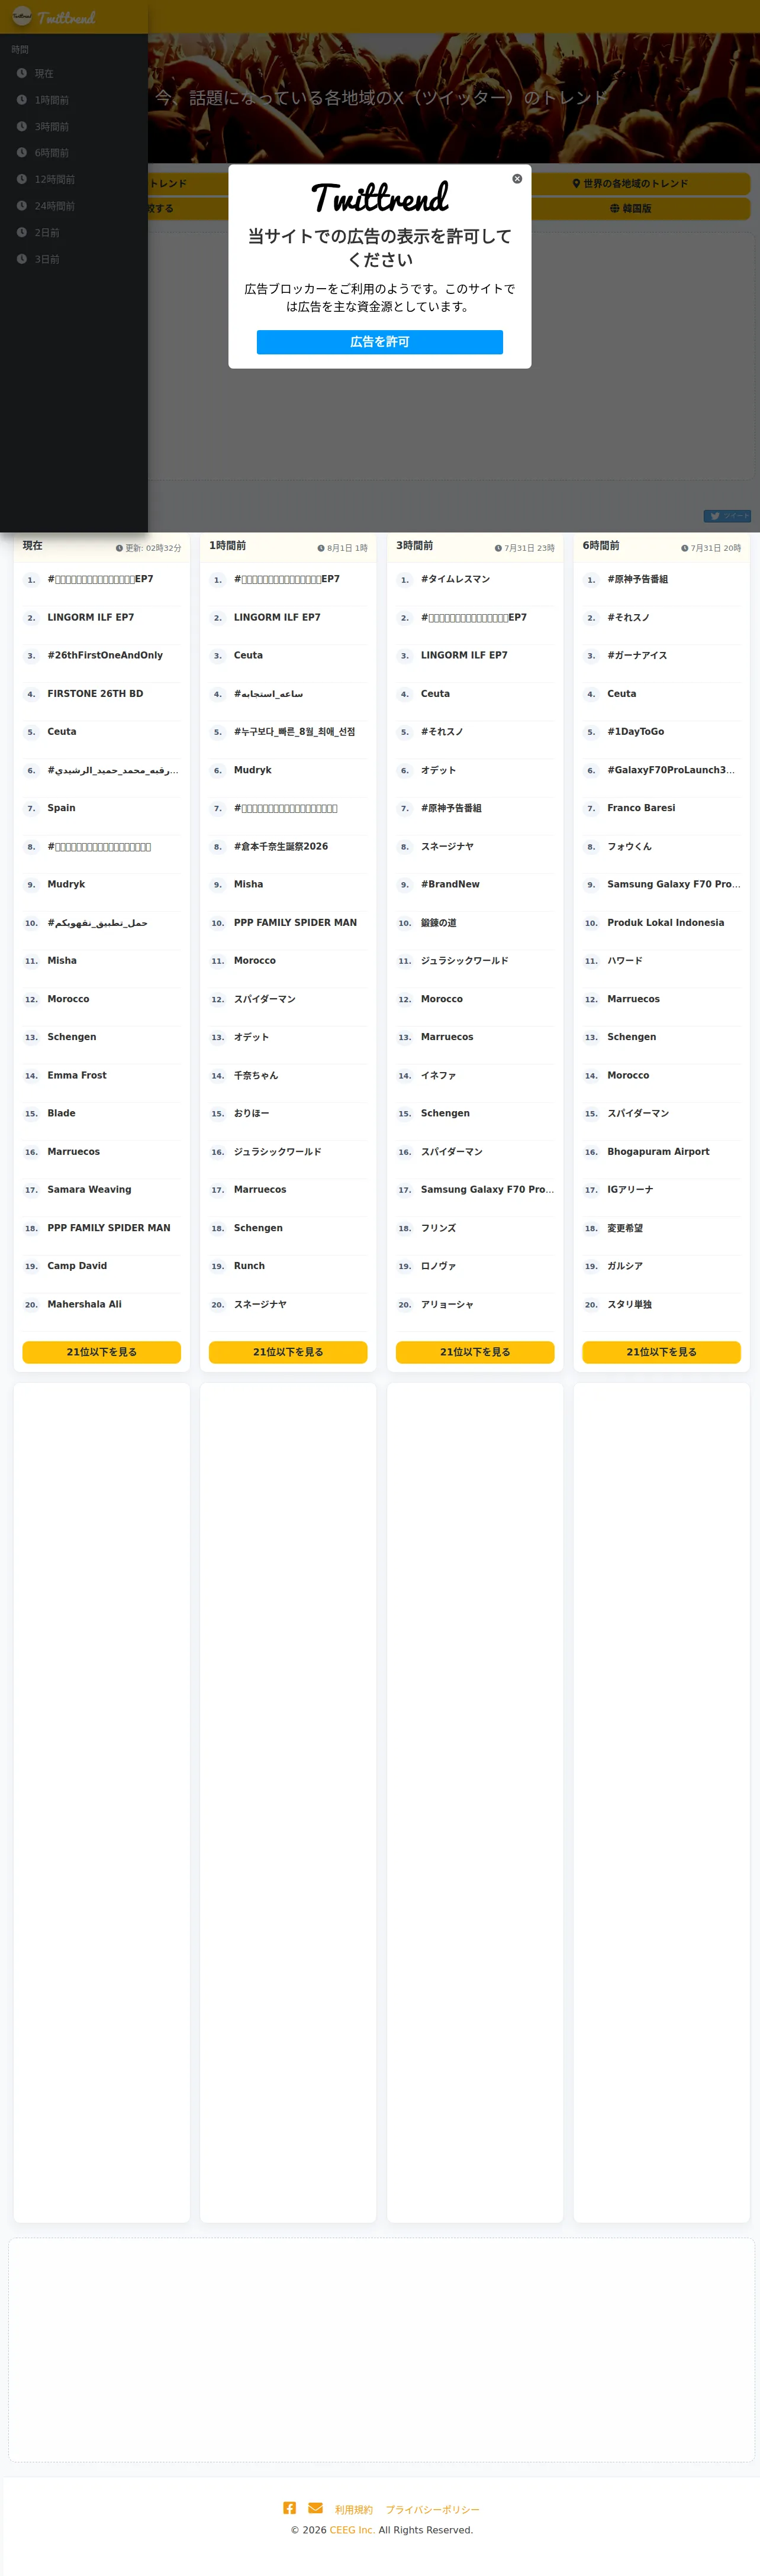Click the mail envelope icon in the footer
The height and width of the screenshot is (2576, 760).
click(x=315, y=2507)
